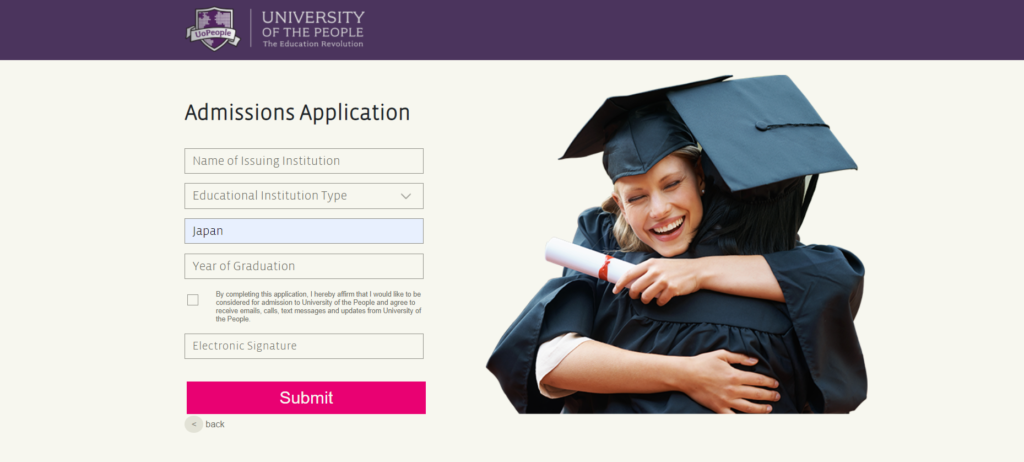Screen dimensions: 1024x462
Task: Select the country field showing Japan
Action: 304,231
